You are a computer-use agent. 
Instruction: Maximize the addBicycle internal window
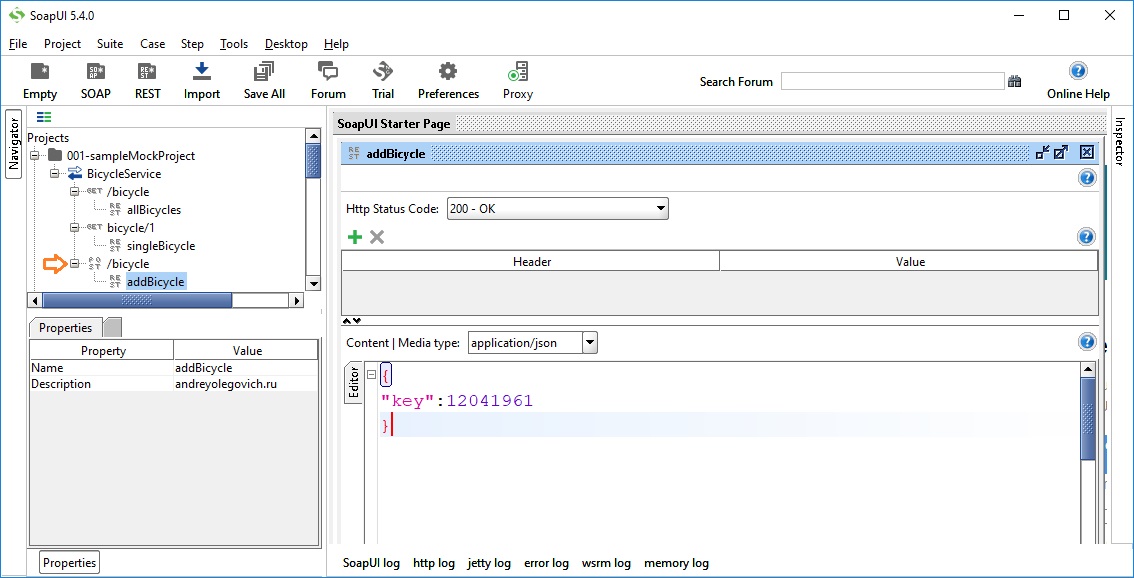tap(1061, 152)
